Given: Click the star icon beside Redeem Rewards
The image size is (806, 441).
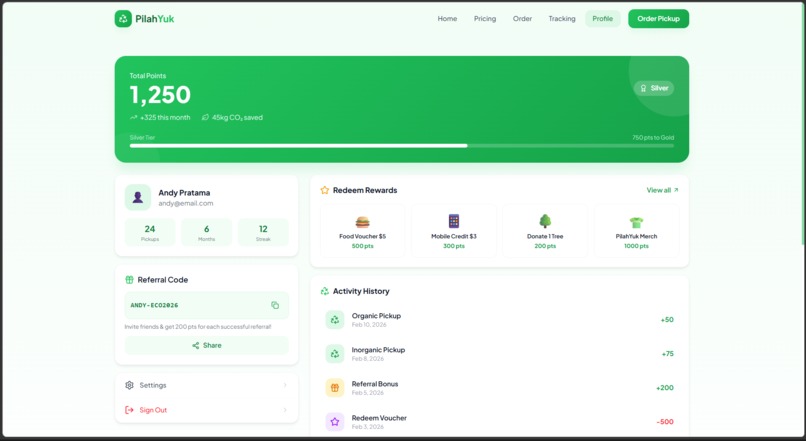Looking at the screenshot, I should pos(325,190).
